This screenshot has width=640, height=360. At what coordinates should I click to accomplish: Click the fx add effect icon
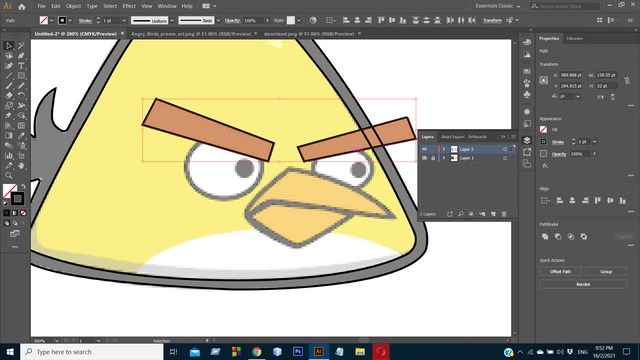(545, 166)
